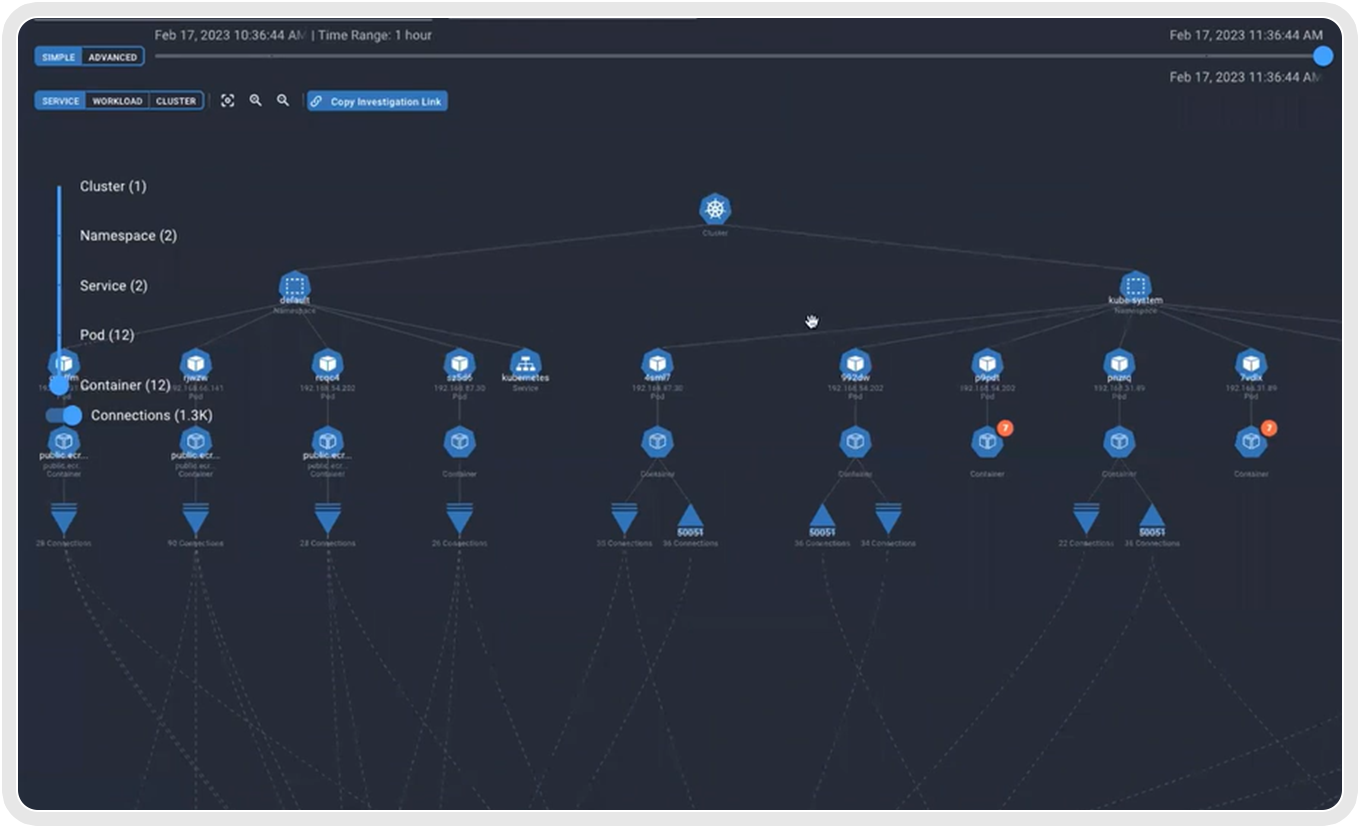Click the Copy Investigation Link button
Viewport: 1360px width, 828px height.
(x=378, y=101)
